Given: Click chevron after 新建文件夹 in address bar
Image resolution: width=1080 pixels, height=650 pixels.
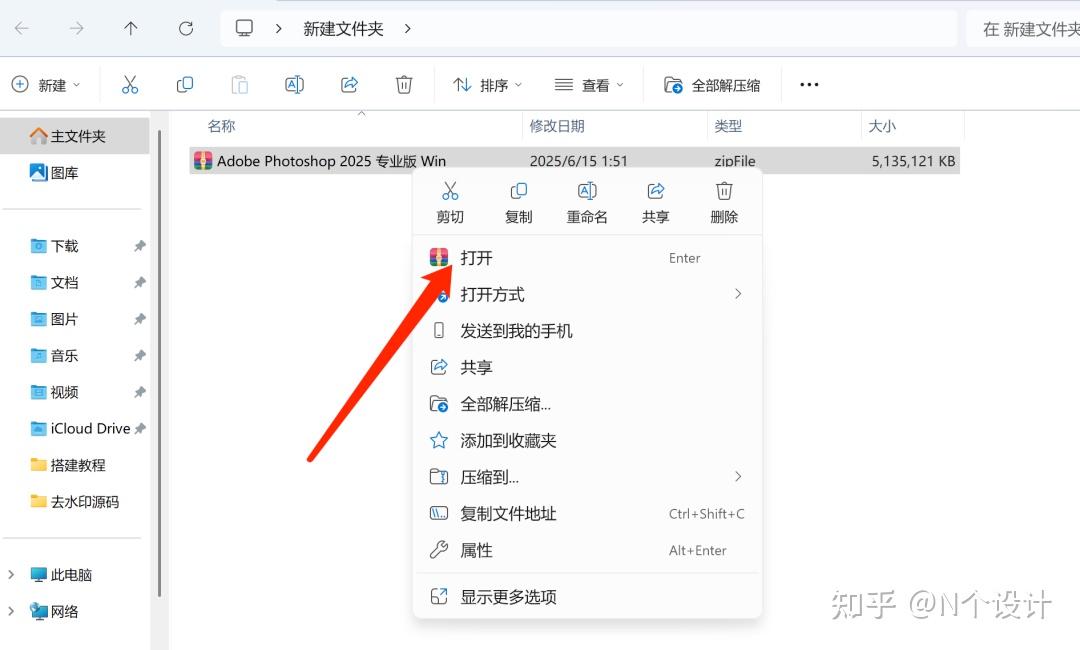Looking at the screenshot, I should (408, 28).
